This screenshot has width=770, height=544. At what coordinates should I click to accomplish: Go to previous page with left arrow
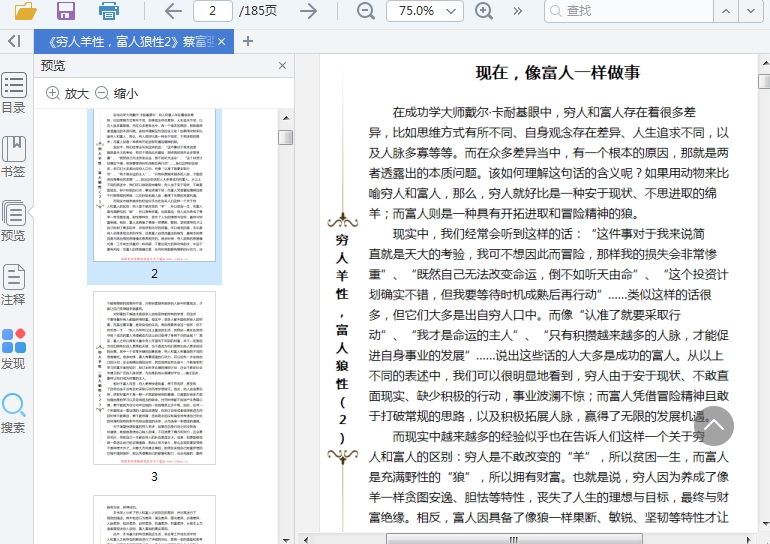pyautogui.click(x=172, y=11)
